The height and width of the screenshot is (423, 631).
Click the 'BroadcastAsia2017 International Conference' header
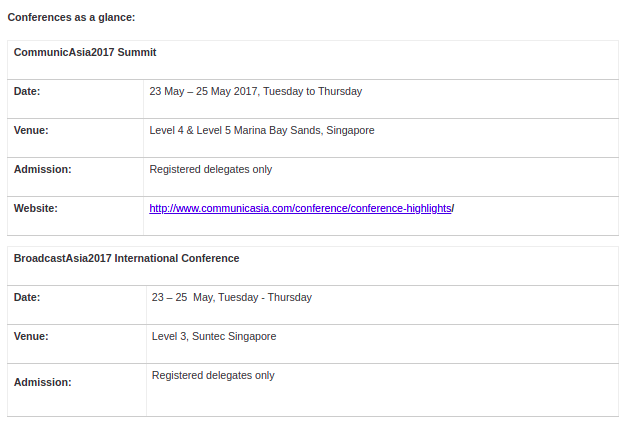126,258
